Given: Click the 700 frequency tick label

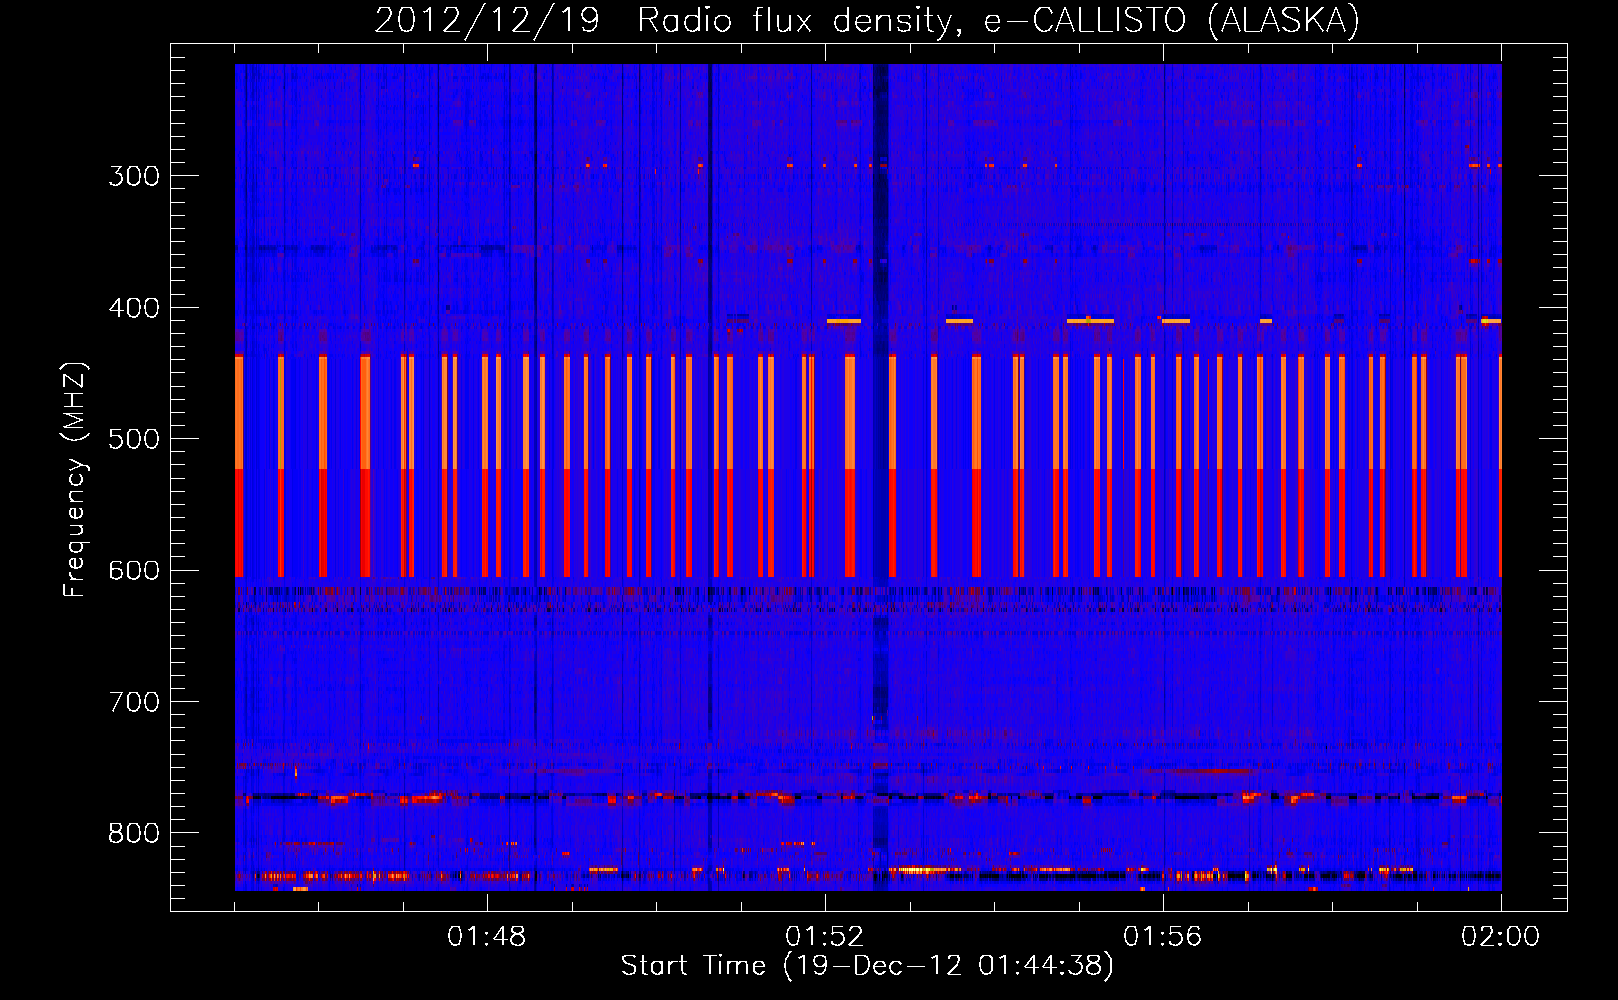Looking at the screenshot, I should (134, 702).
